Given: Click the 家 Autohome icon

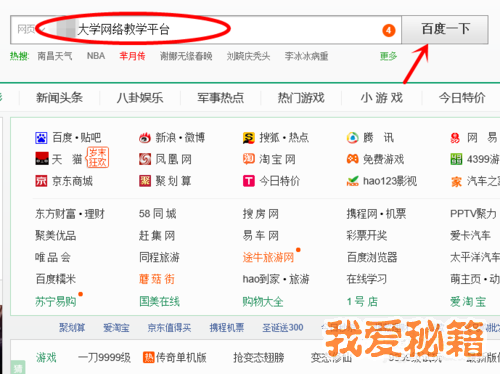Looking at the screenshot, I should click(x=456, y=182).
